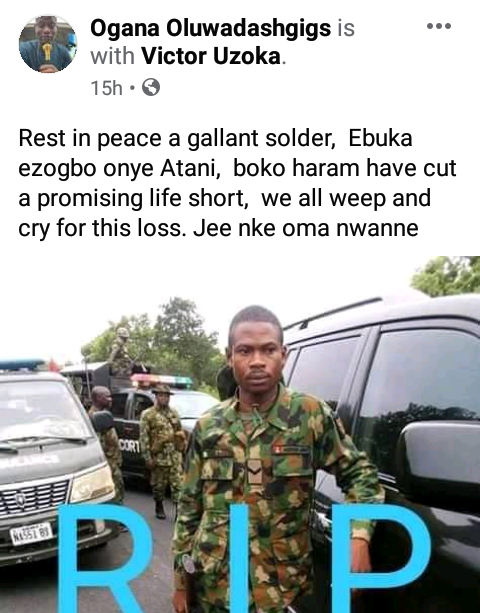The height and width of the screenshot is (613, 480).
Task: Click the globe public audience icon
Action: (x=150, y=87)
